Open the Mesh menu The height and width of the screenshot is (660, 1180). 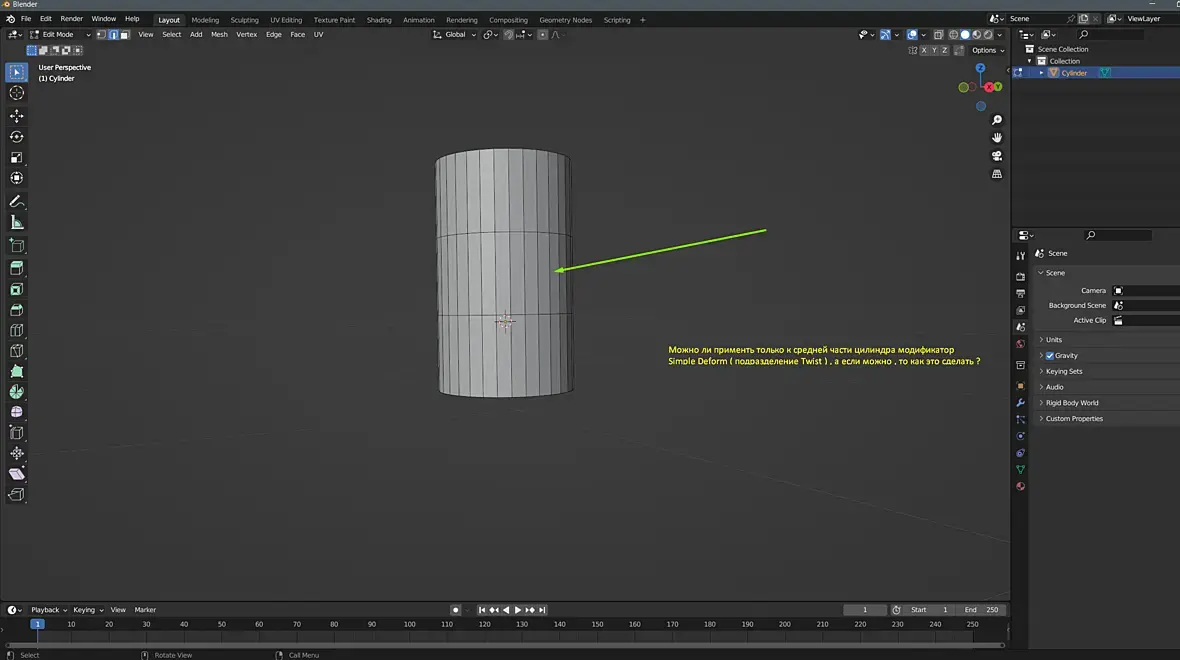pyautogui.click(x=219, y=35)
